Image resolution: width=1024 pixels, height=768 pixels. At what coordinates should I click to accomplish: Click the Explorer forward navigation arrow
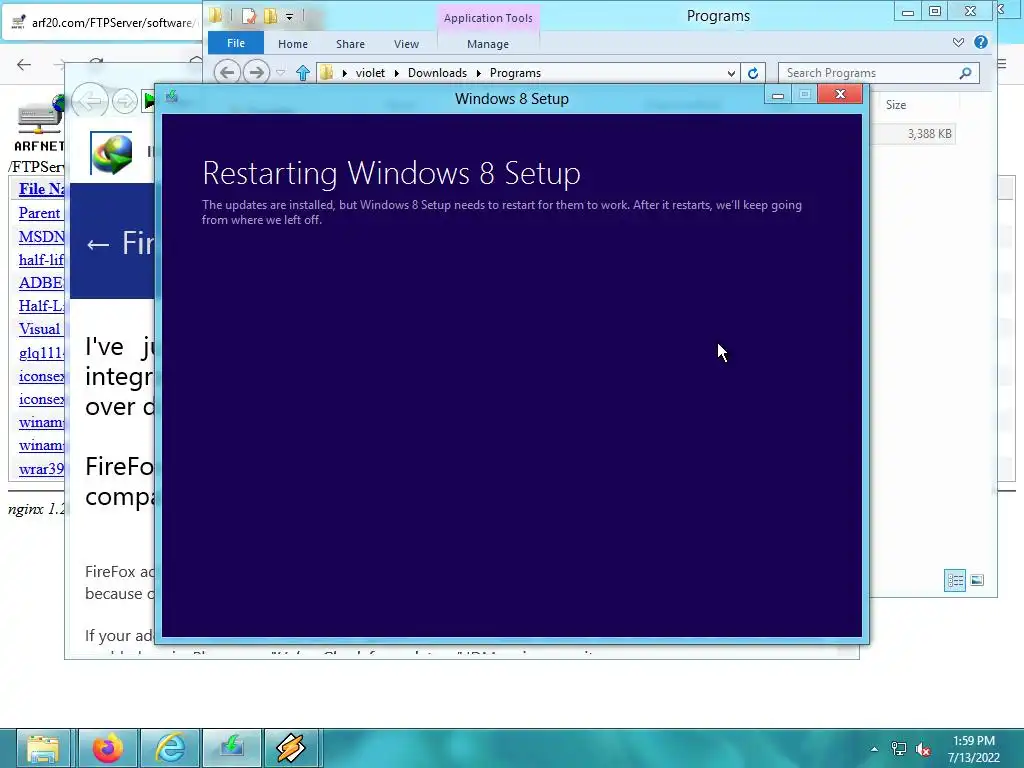256,72
